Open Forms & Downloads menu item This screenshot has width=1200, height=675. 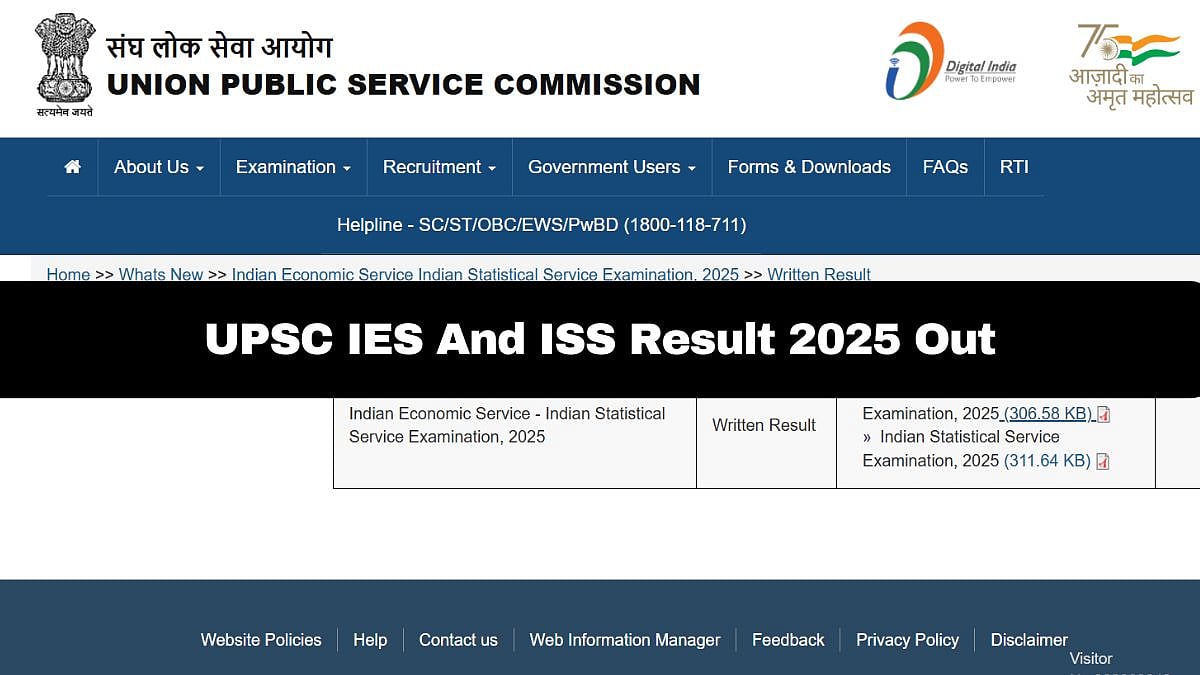pyautogui.click(x=809, y=167)
